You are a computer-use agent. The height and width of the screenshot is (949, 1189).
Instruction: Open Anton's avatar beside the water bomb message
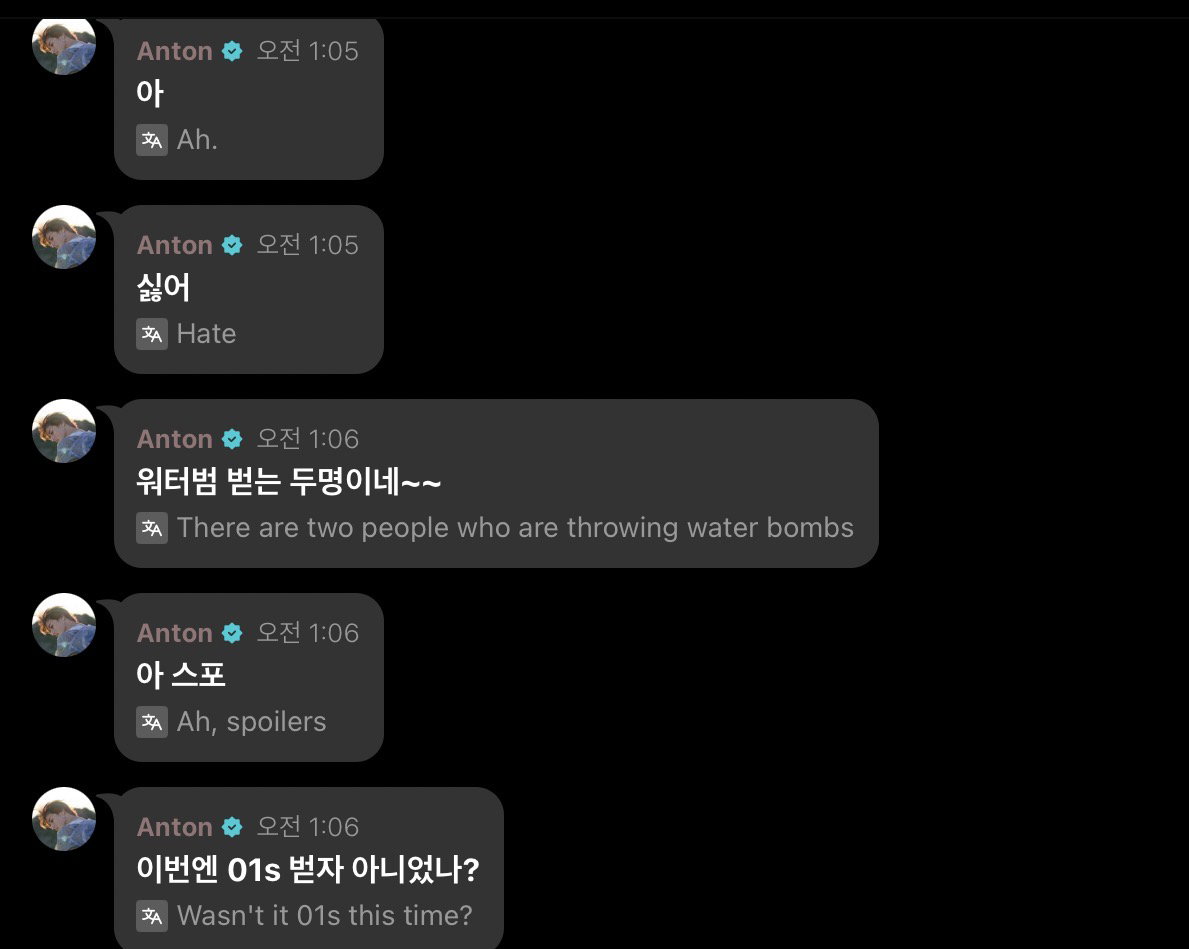click(x=64, y=431)
